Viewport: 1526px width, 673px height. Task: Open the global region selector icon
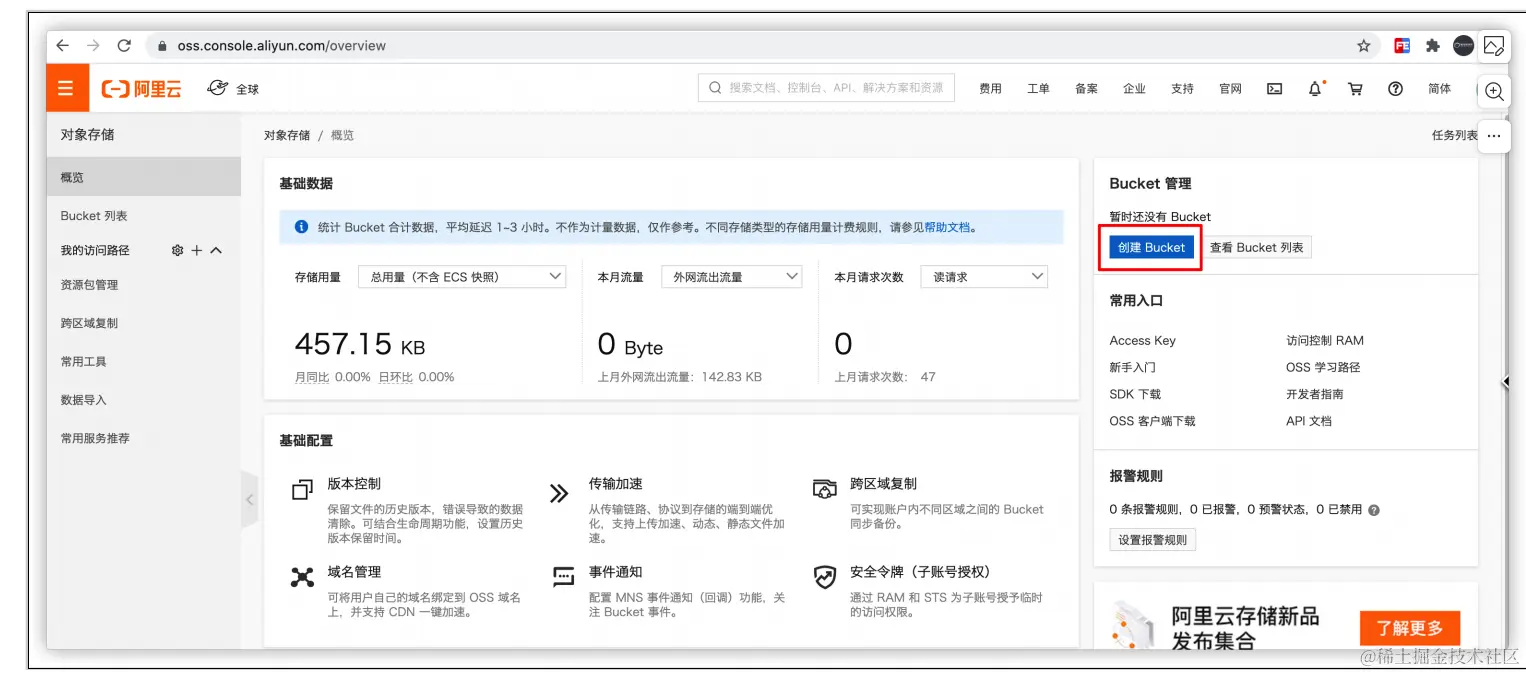pos(217,88)
